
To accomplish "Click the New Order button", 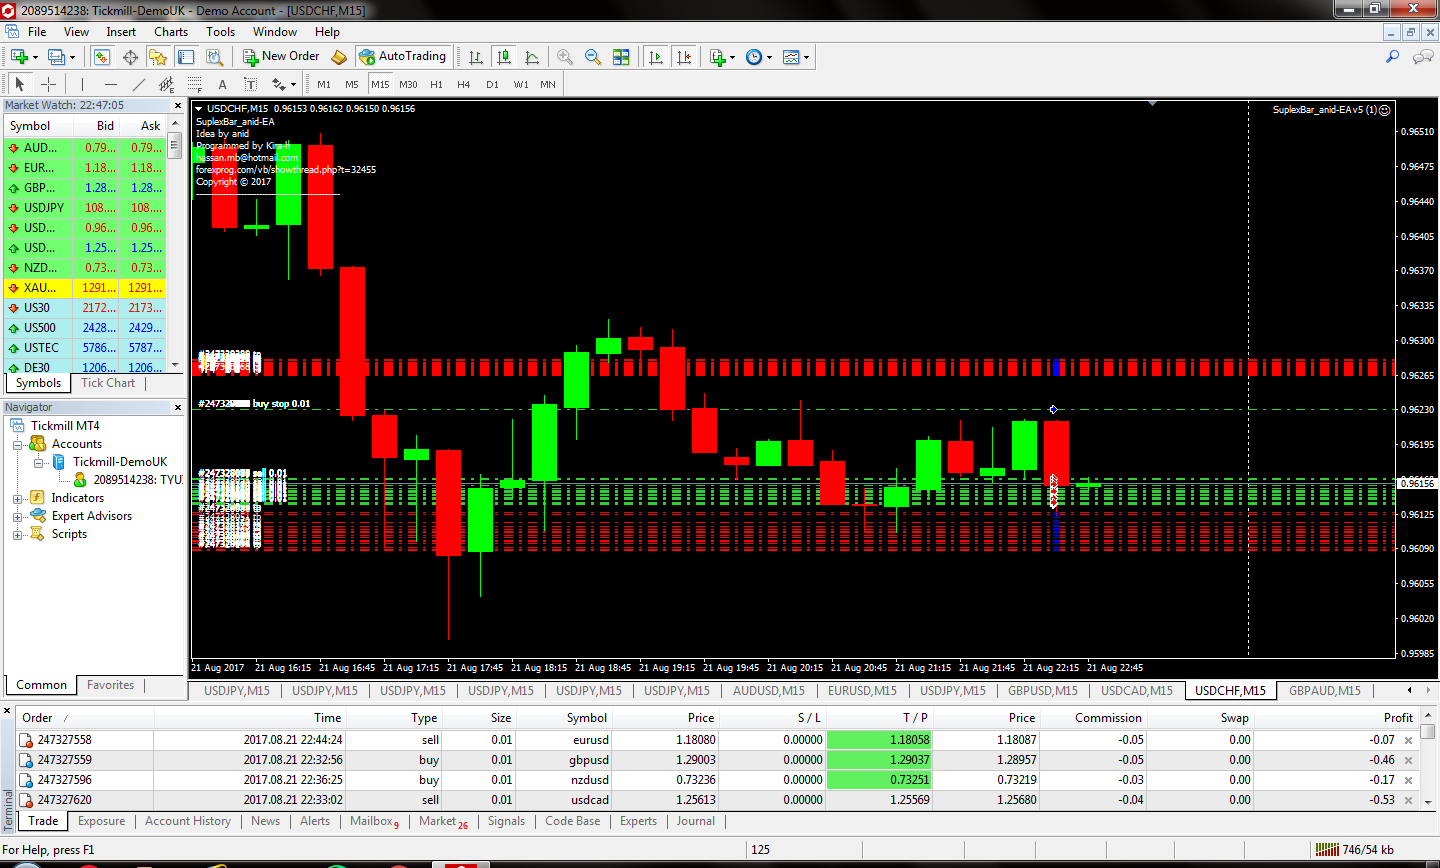I will pyautogui.click(x=281, y=57).
